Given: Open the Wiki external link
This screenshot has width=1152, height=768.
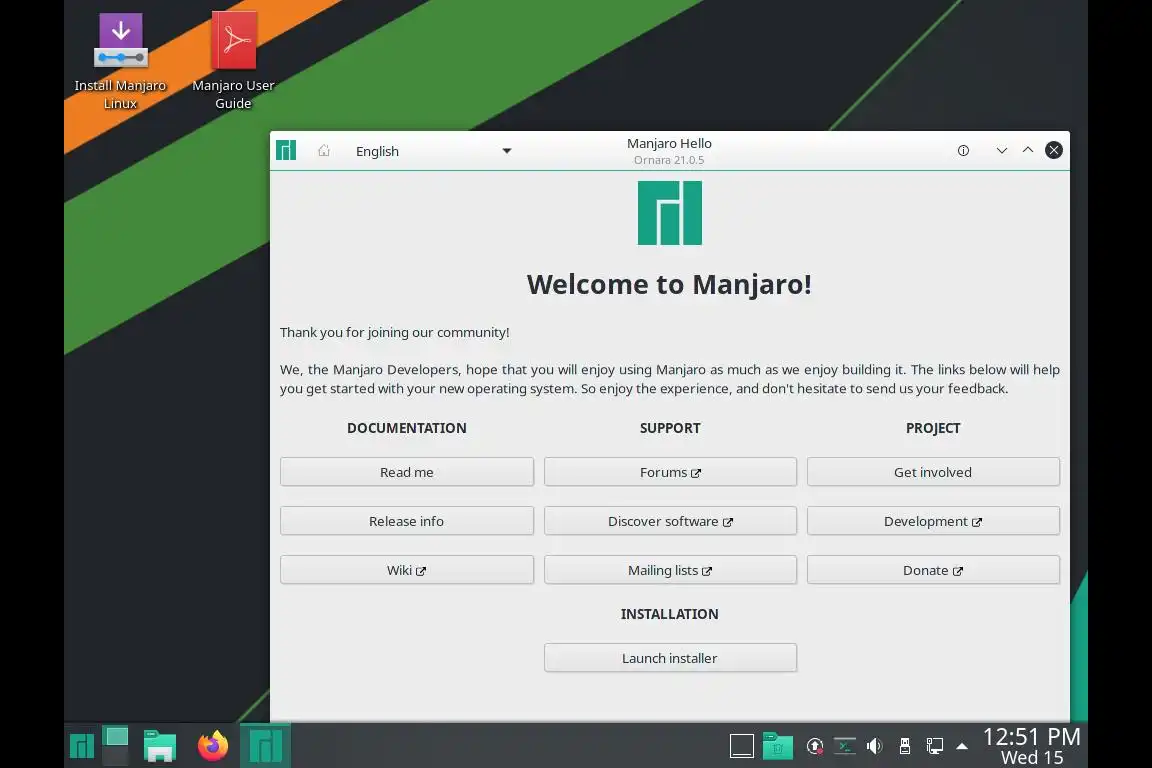Looking at the screenshot, I should click(x=406, y=570).
